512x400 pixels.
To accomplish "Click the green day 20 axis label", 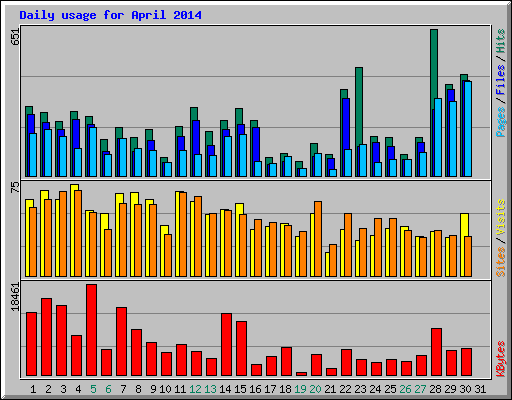I will pyautogui.click(x=315, y=389).
